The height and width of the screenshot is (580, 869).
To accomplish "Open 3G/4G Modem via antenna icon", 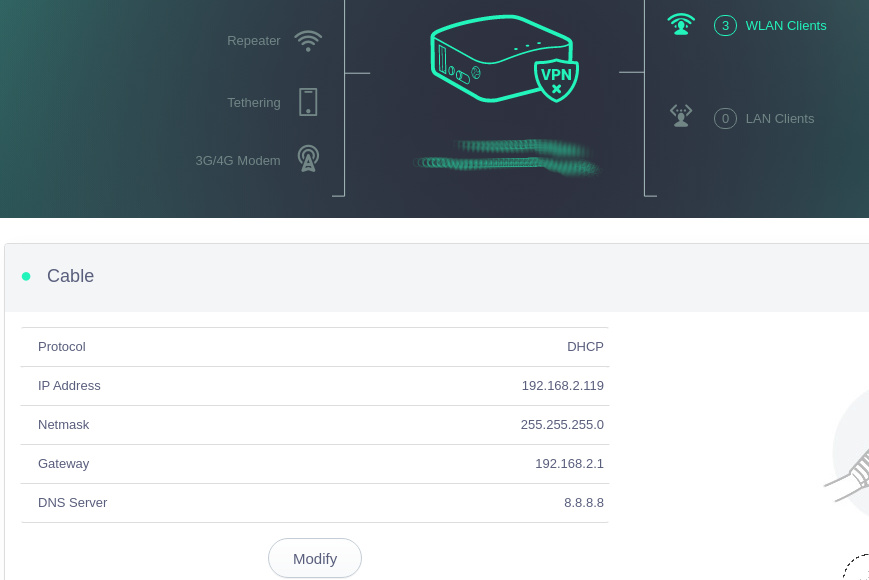I will [308, 158].
